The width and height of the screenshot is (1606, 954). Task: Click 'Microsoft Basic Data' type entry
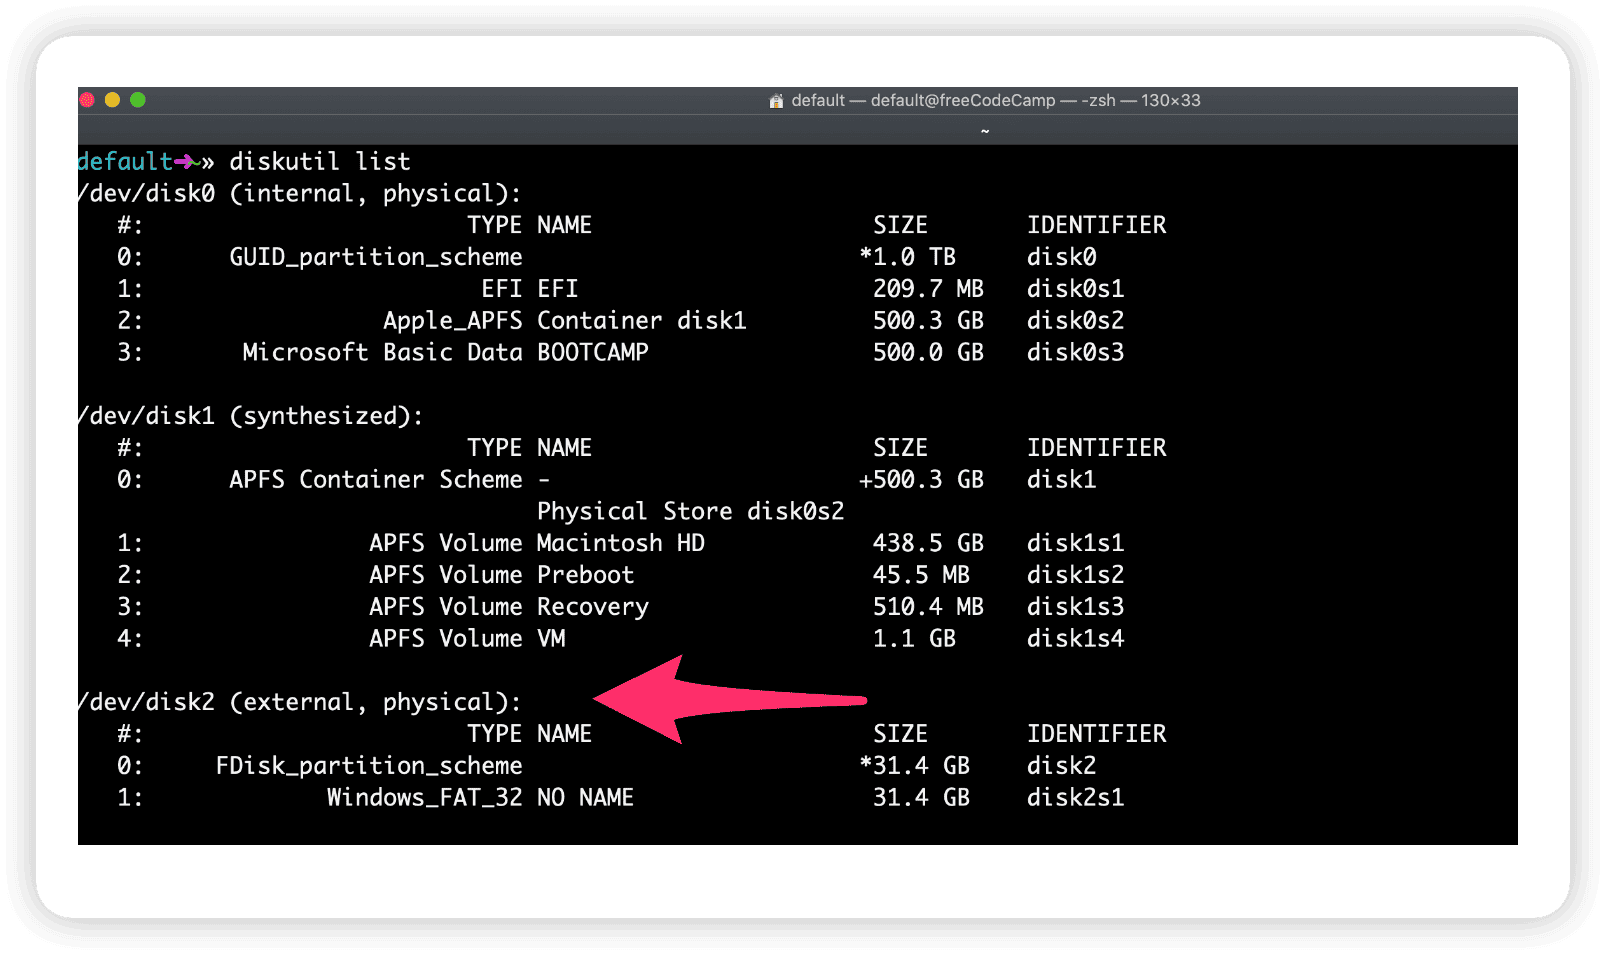(x=383, y=353)
